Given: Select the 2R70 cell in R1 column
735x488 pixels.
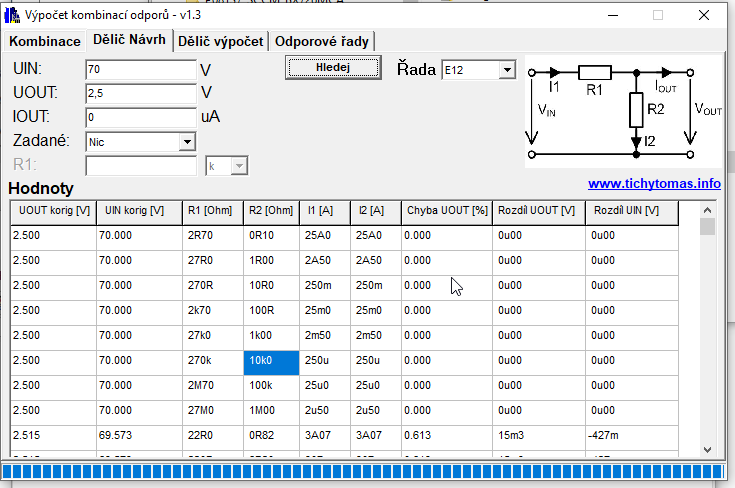Looking at the screenshot, I should tap(212, 235).
